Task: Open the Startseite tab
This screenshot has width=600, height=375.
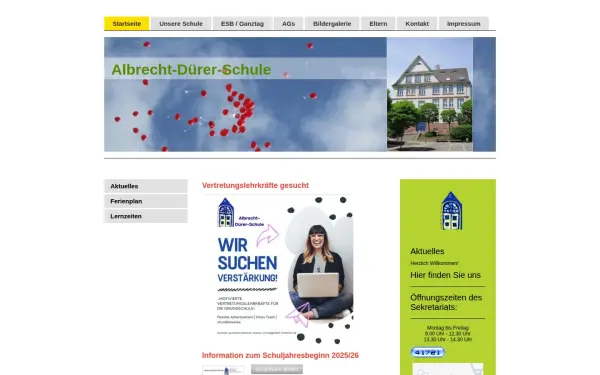Action: tap(127, 23)
